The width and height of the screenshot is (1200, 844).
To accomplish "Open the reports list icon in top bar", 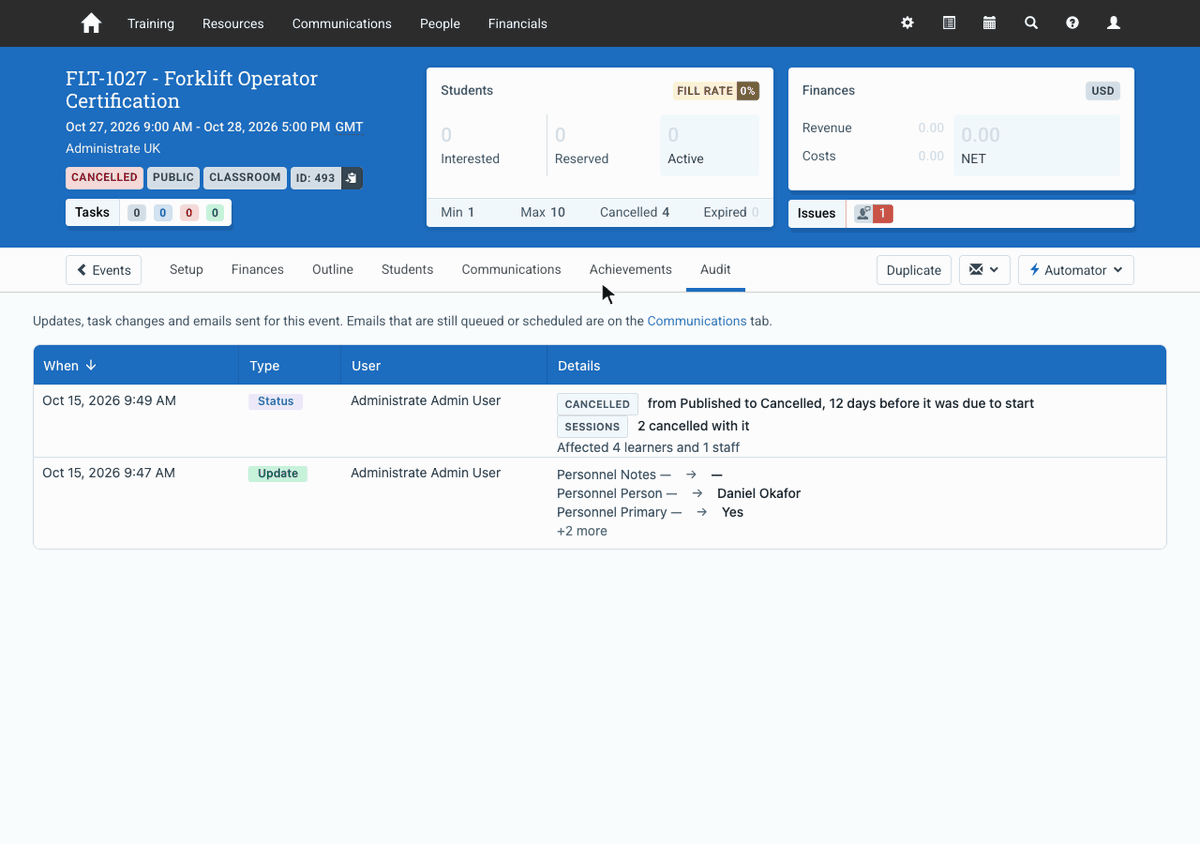I will point(949,23).
